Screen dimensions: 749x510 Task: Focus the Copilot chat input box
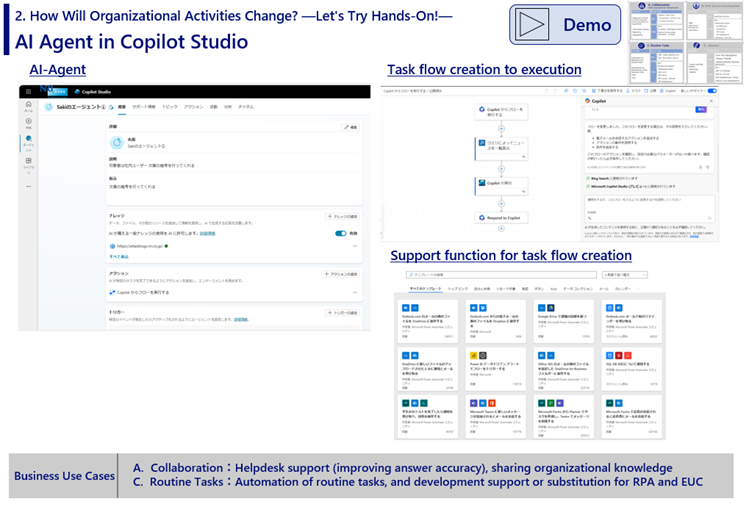click(x=650, y=209)
